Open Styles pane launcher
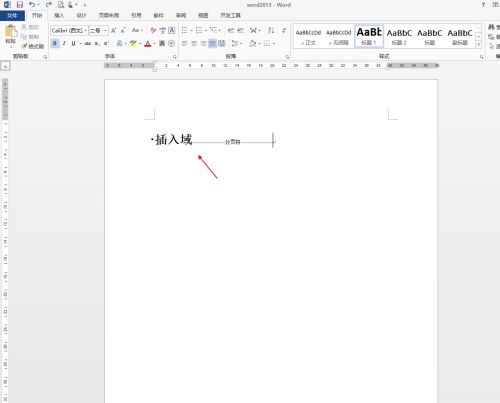 click(482, 57)
